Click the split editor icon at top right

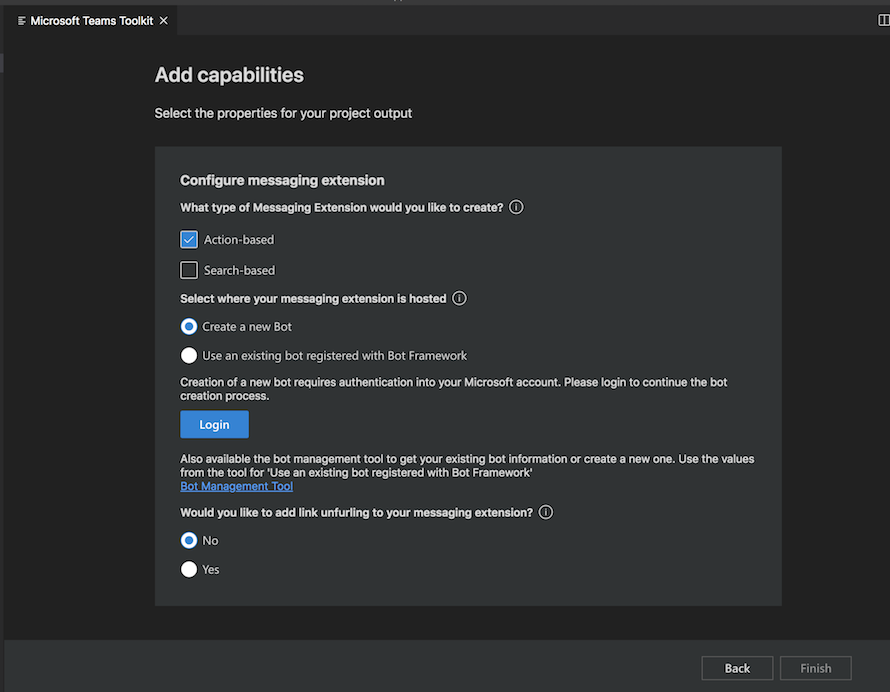[x=883, y=20]
